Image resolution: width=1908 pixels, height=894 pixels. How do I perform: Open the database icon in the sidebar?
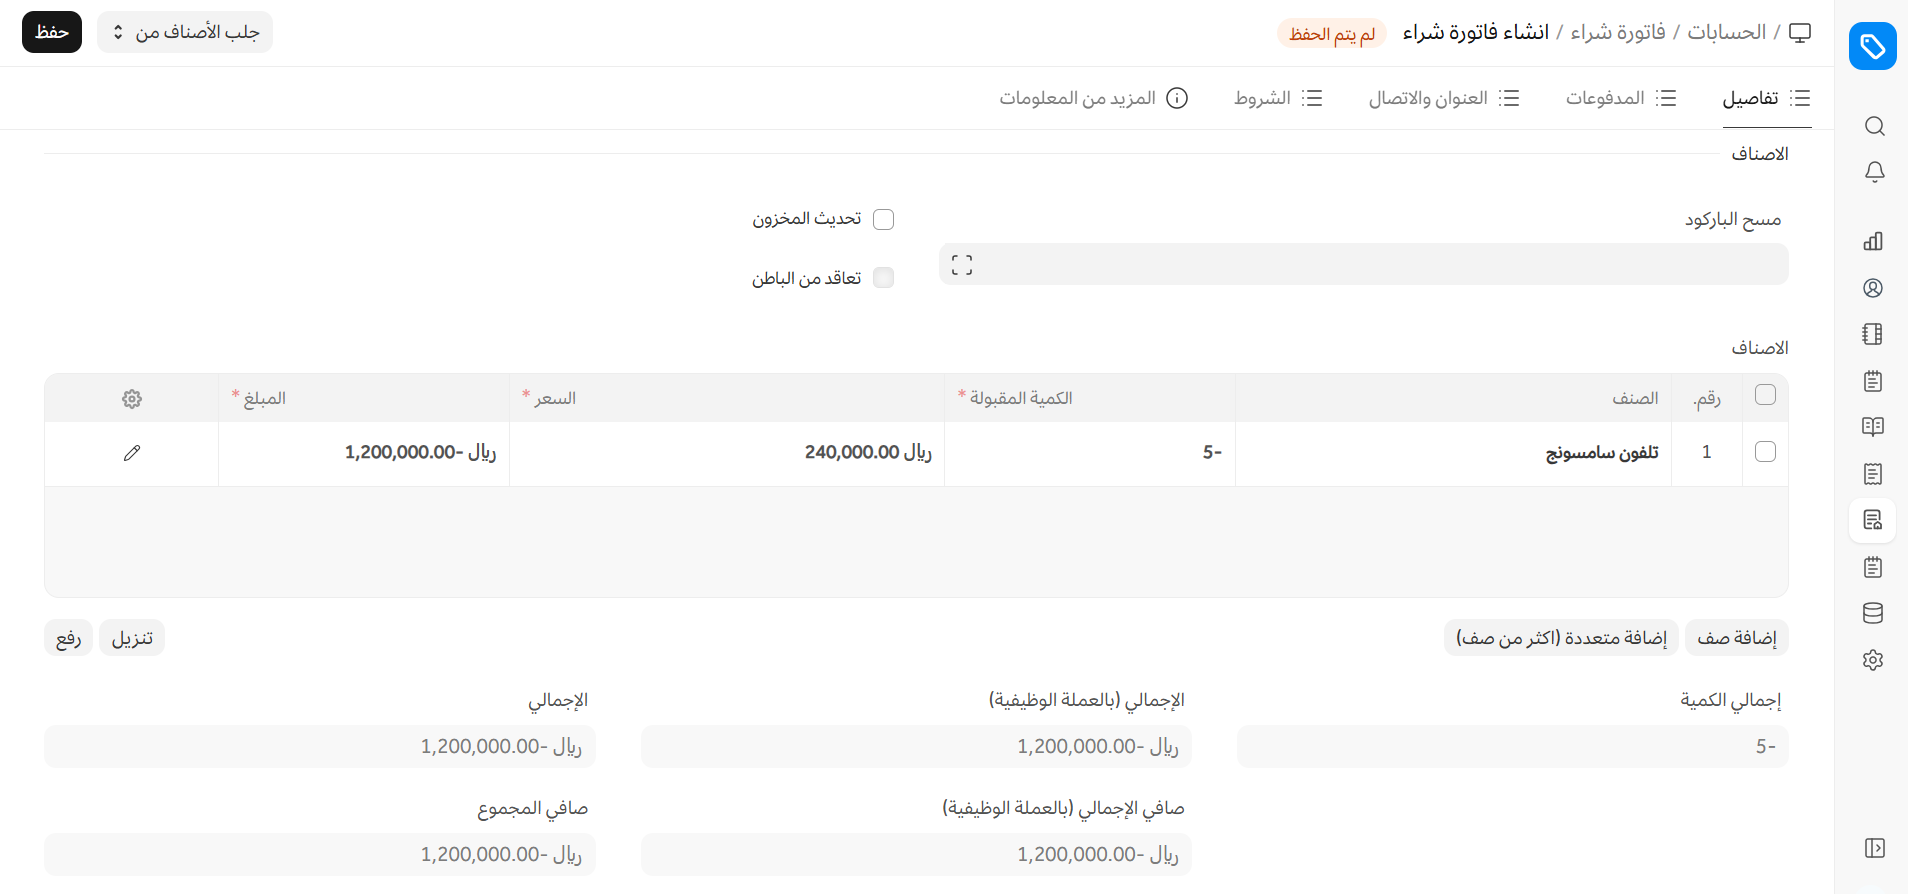pos(1873,613)
